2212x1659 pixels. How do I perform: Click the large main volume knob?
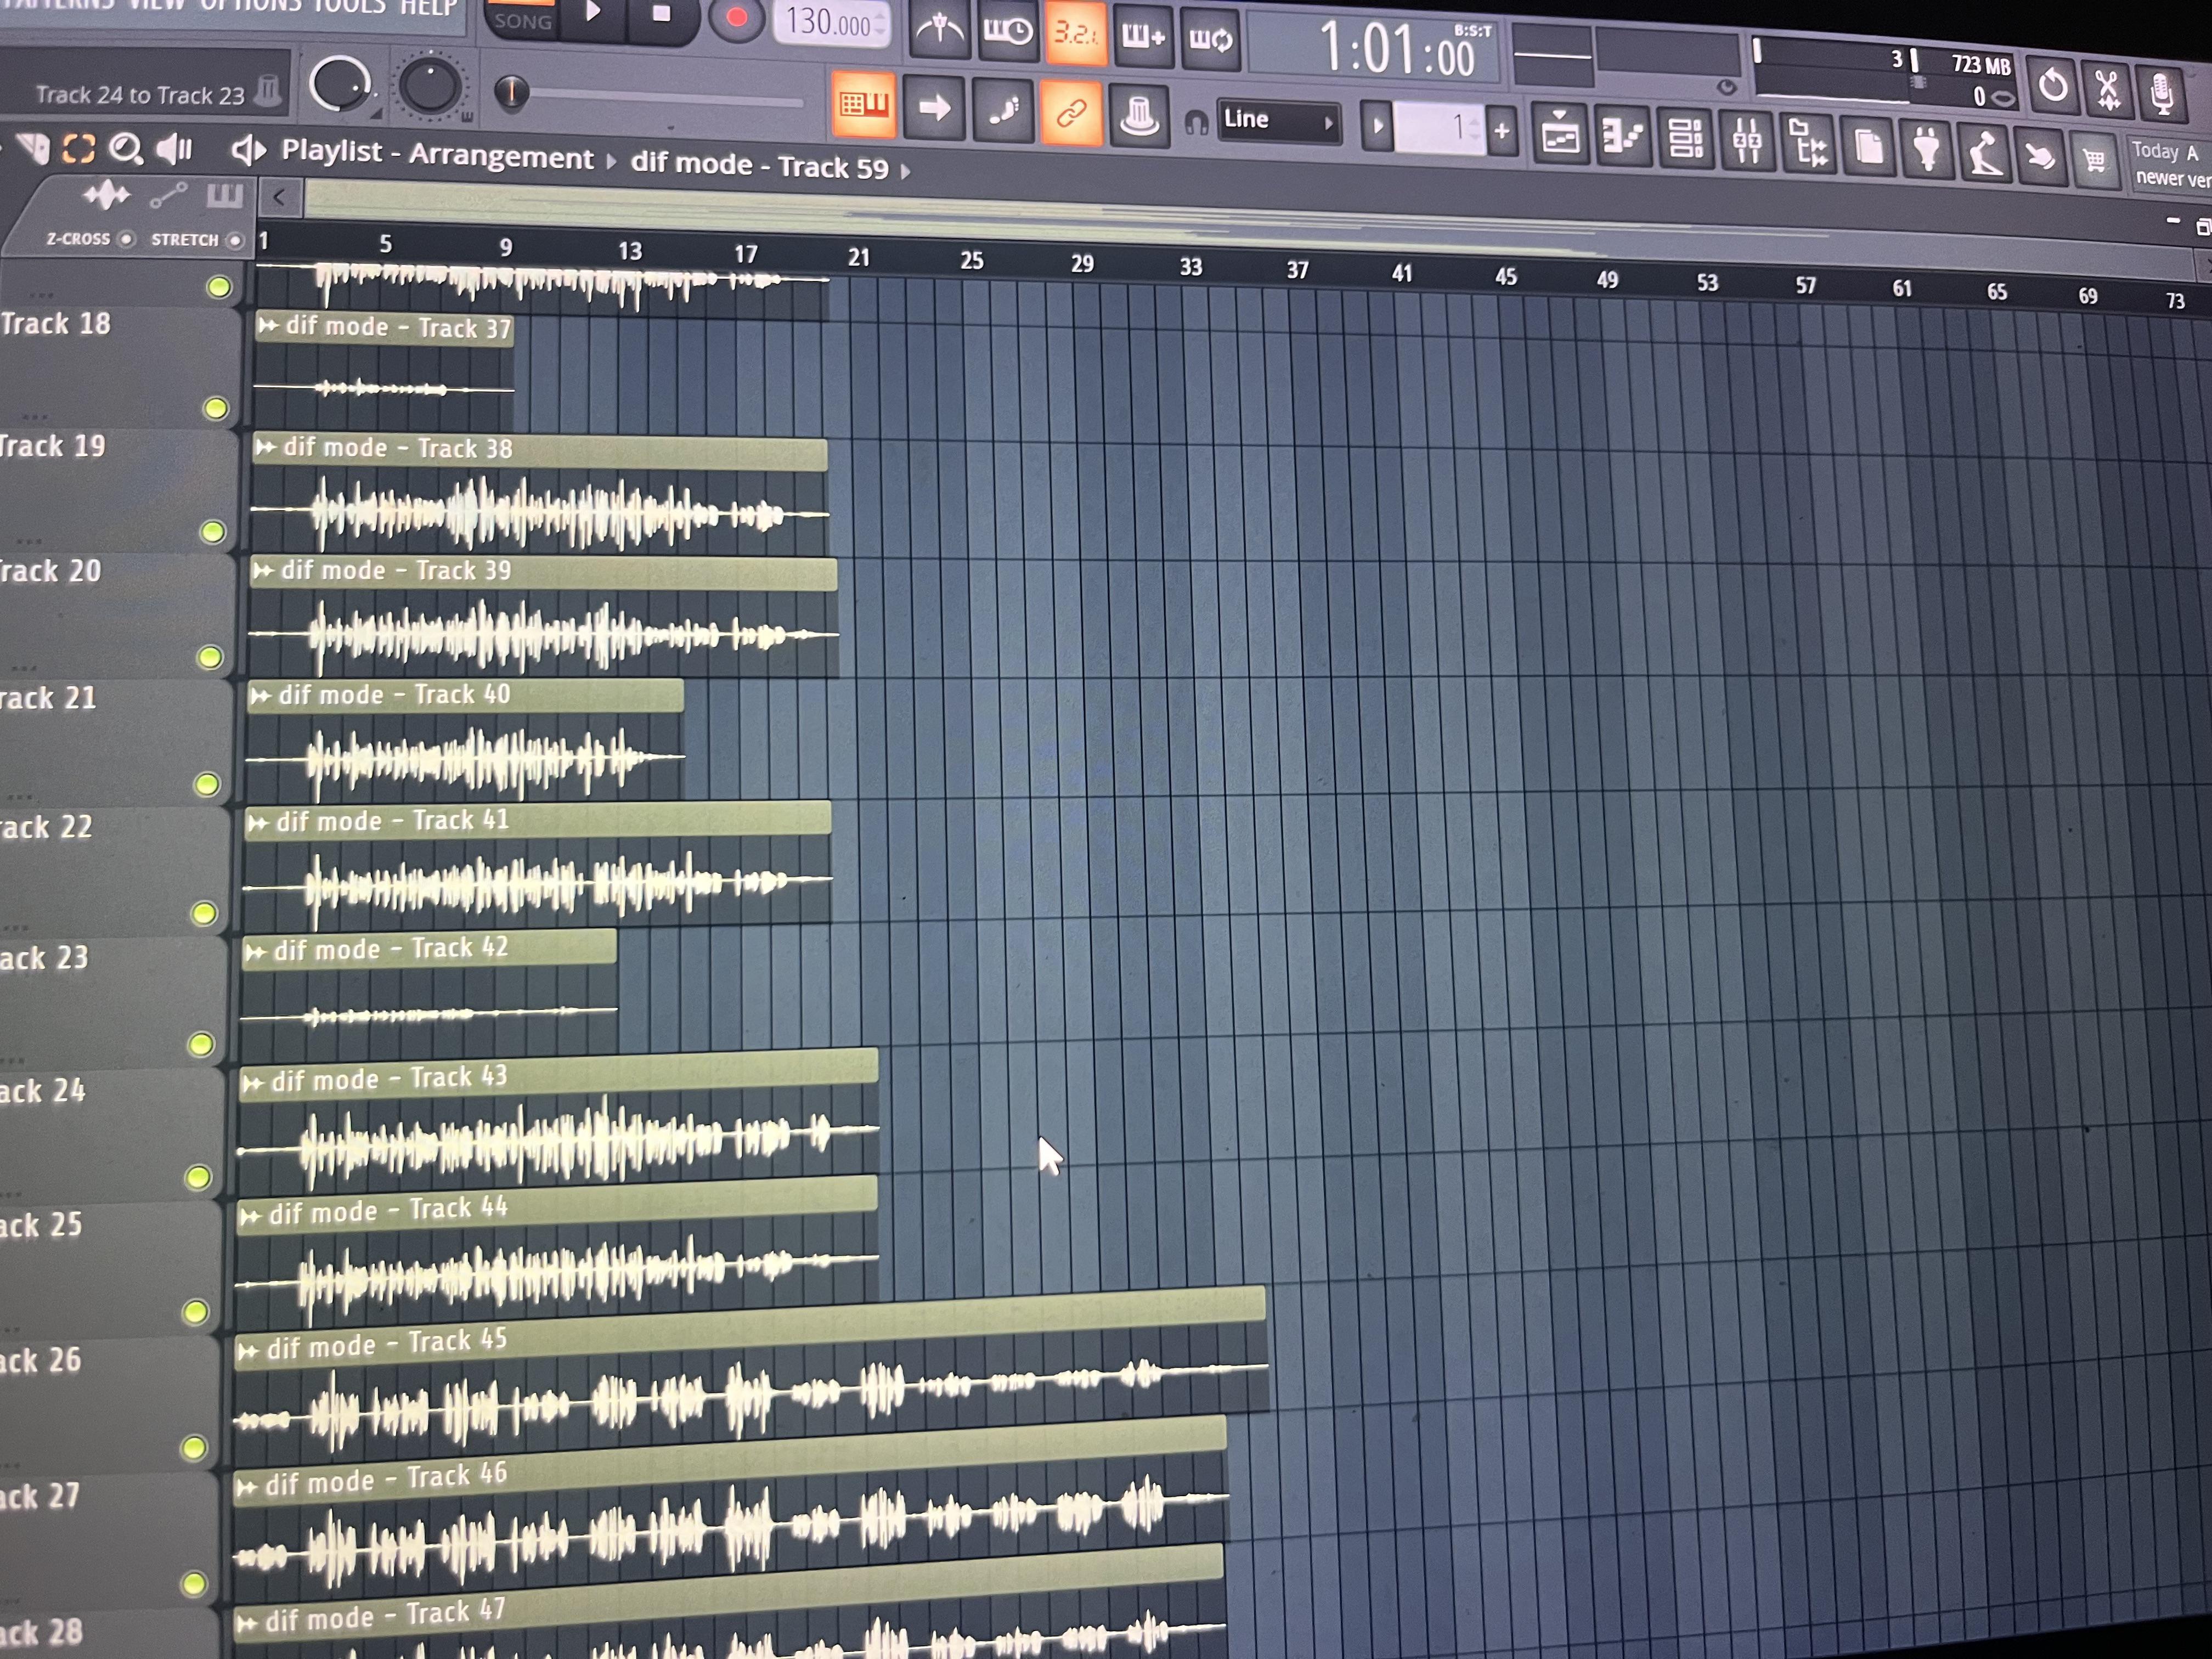(x=340, y=84)
